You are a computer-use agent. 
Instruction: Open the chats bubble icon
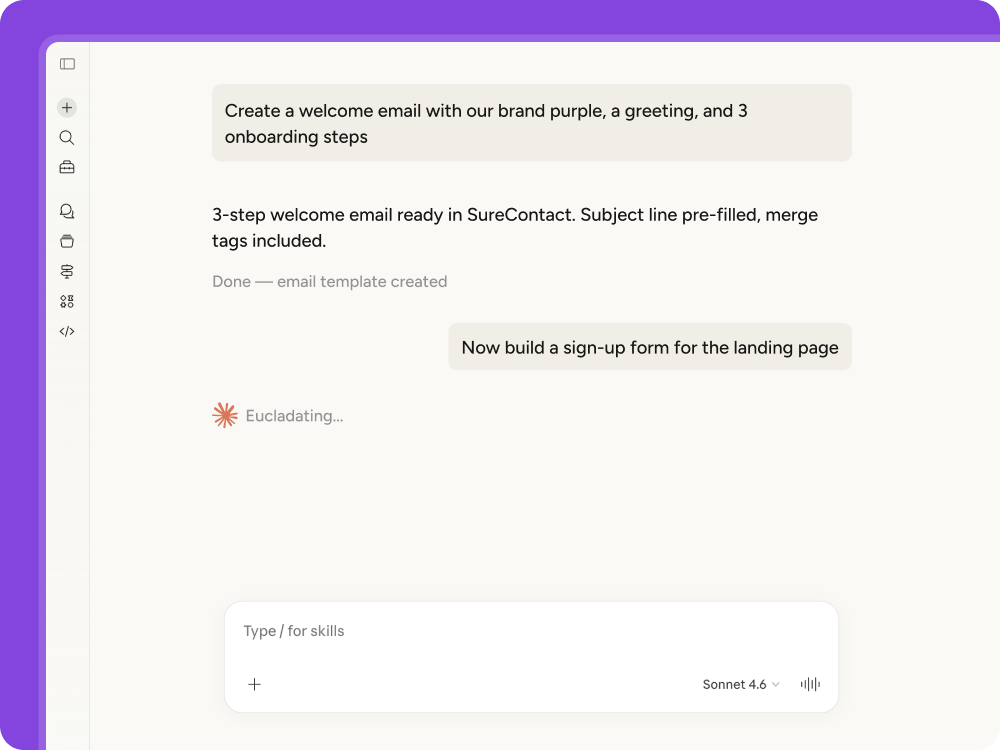click(67, 211)
